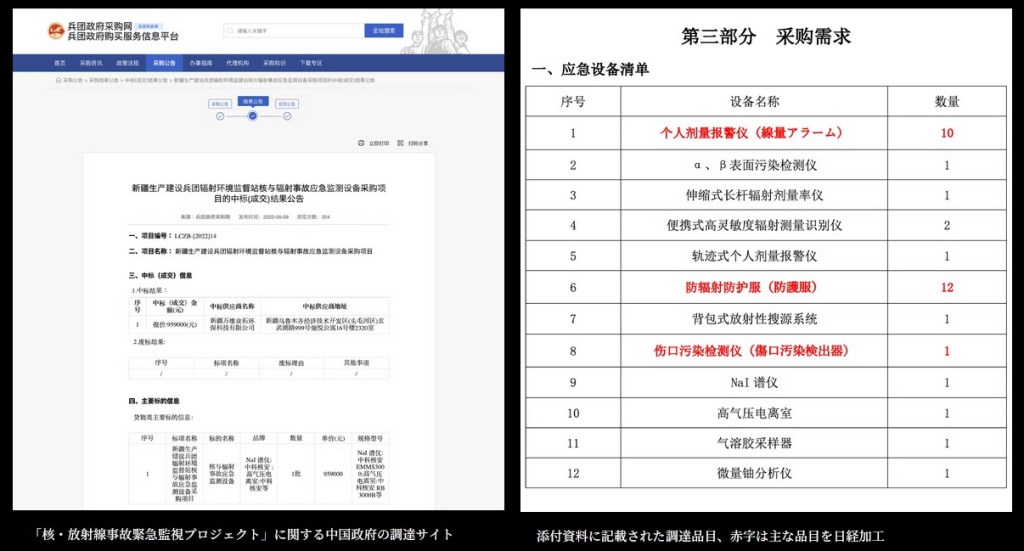Click the search magnifier icon in search box
The image size is (1024, 551).
coord(232,31)
